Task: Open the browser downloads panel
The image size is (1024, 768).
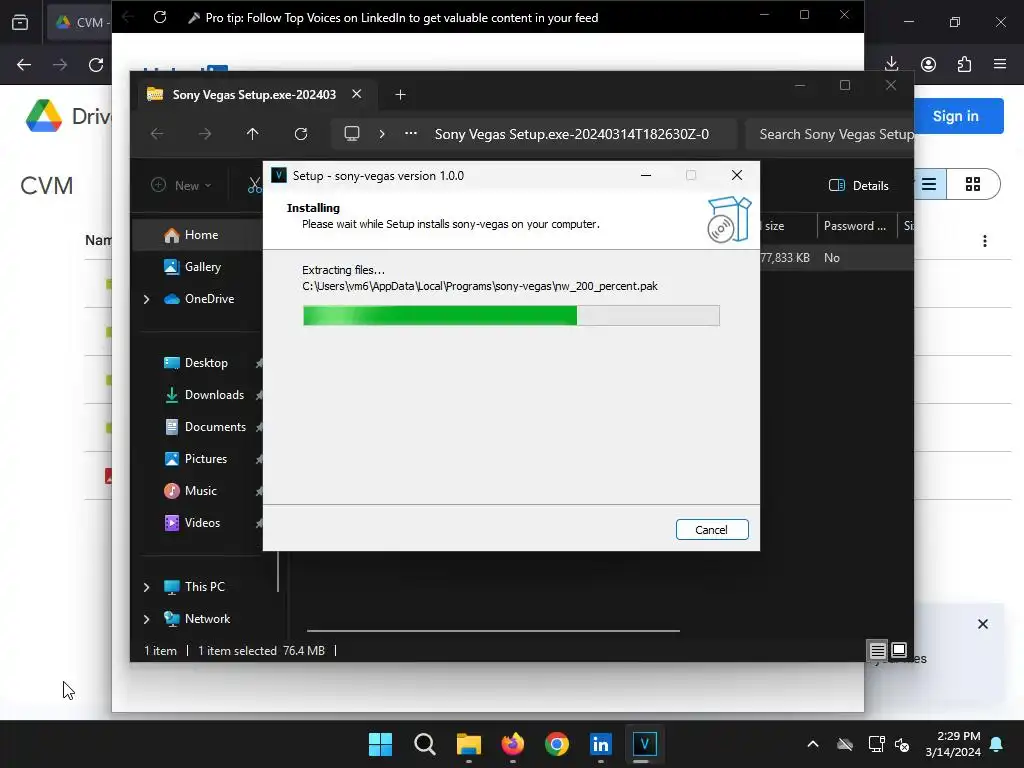Action: [x=891, y=64]
